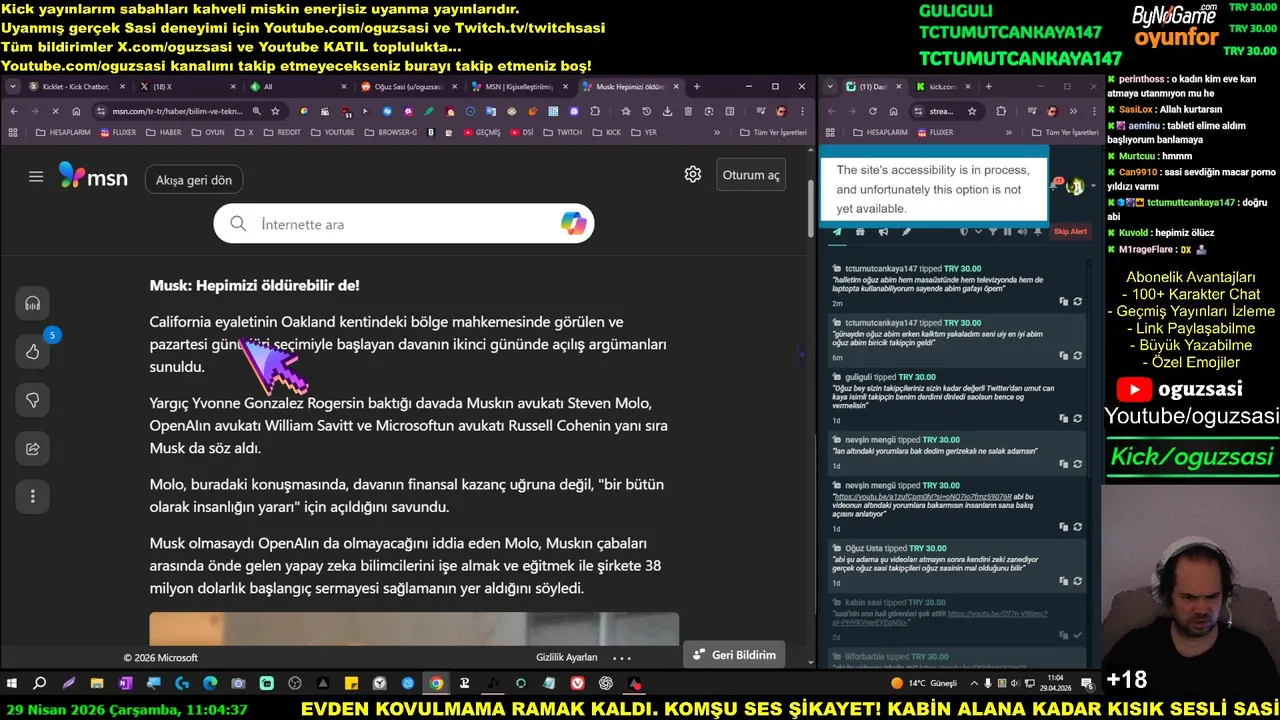Viewport: 1280px width, 720px height.
Task: Click the MSN logo
Action: tap(93, 177)
